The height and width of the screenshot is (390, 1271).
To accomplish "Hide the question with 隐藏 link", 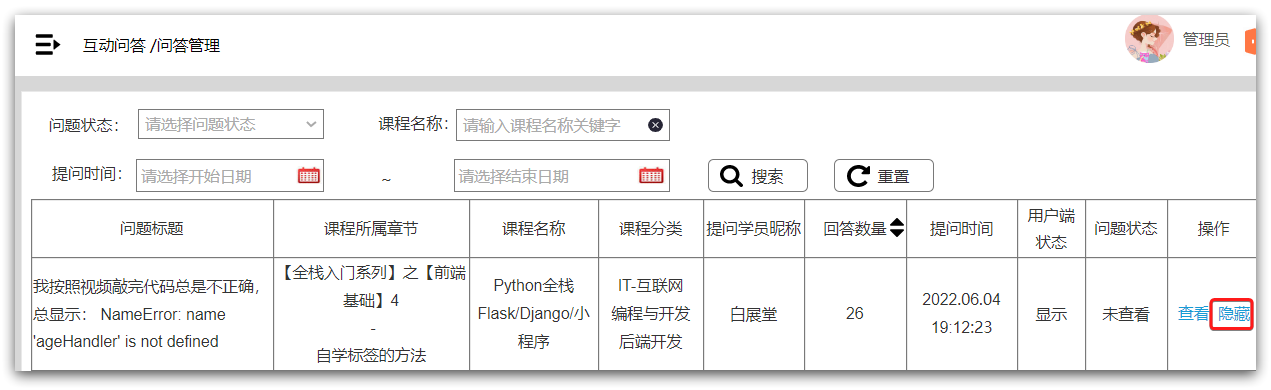I will [x=1233, y=314].
